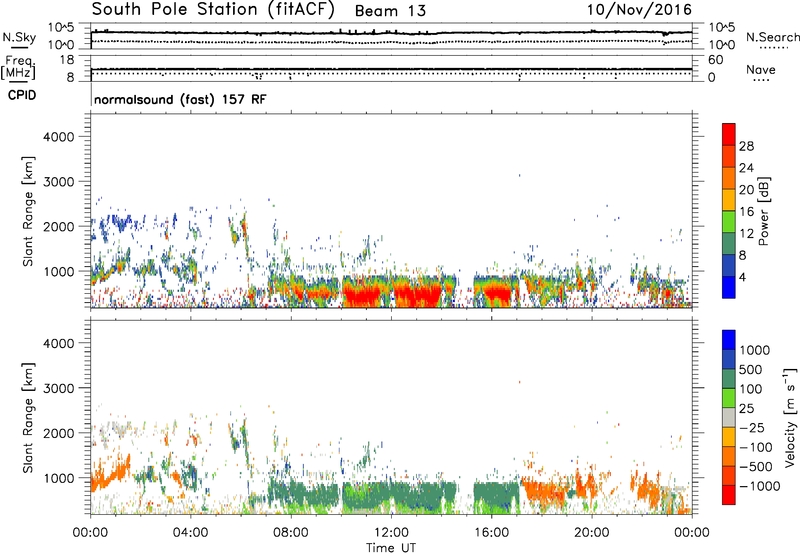The width and height of the screenshot is (800, 554).
Task: Click the date 10/Nov/2016
Action: coord(639,10)
